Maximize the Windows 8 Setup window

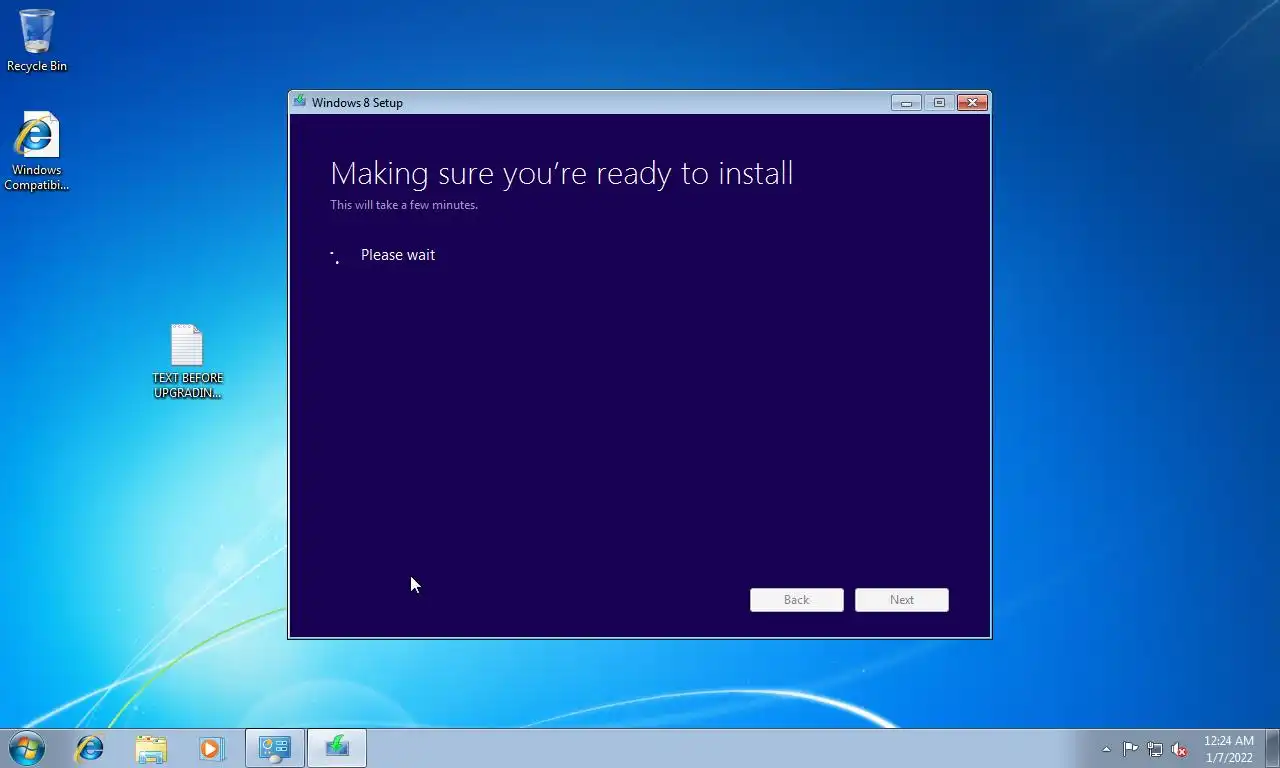click(x=939, y=102)
